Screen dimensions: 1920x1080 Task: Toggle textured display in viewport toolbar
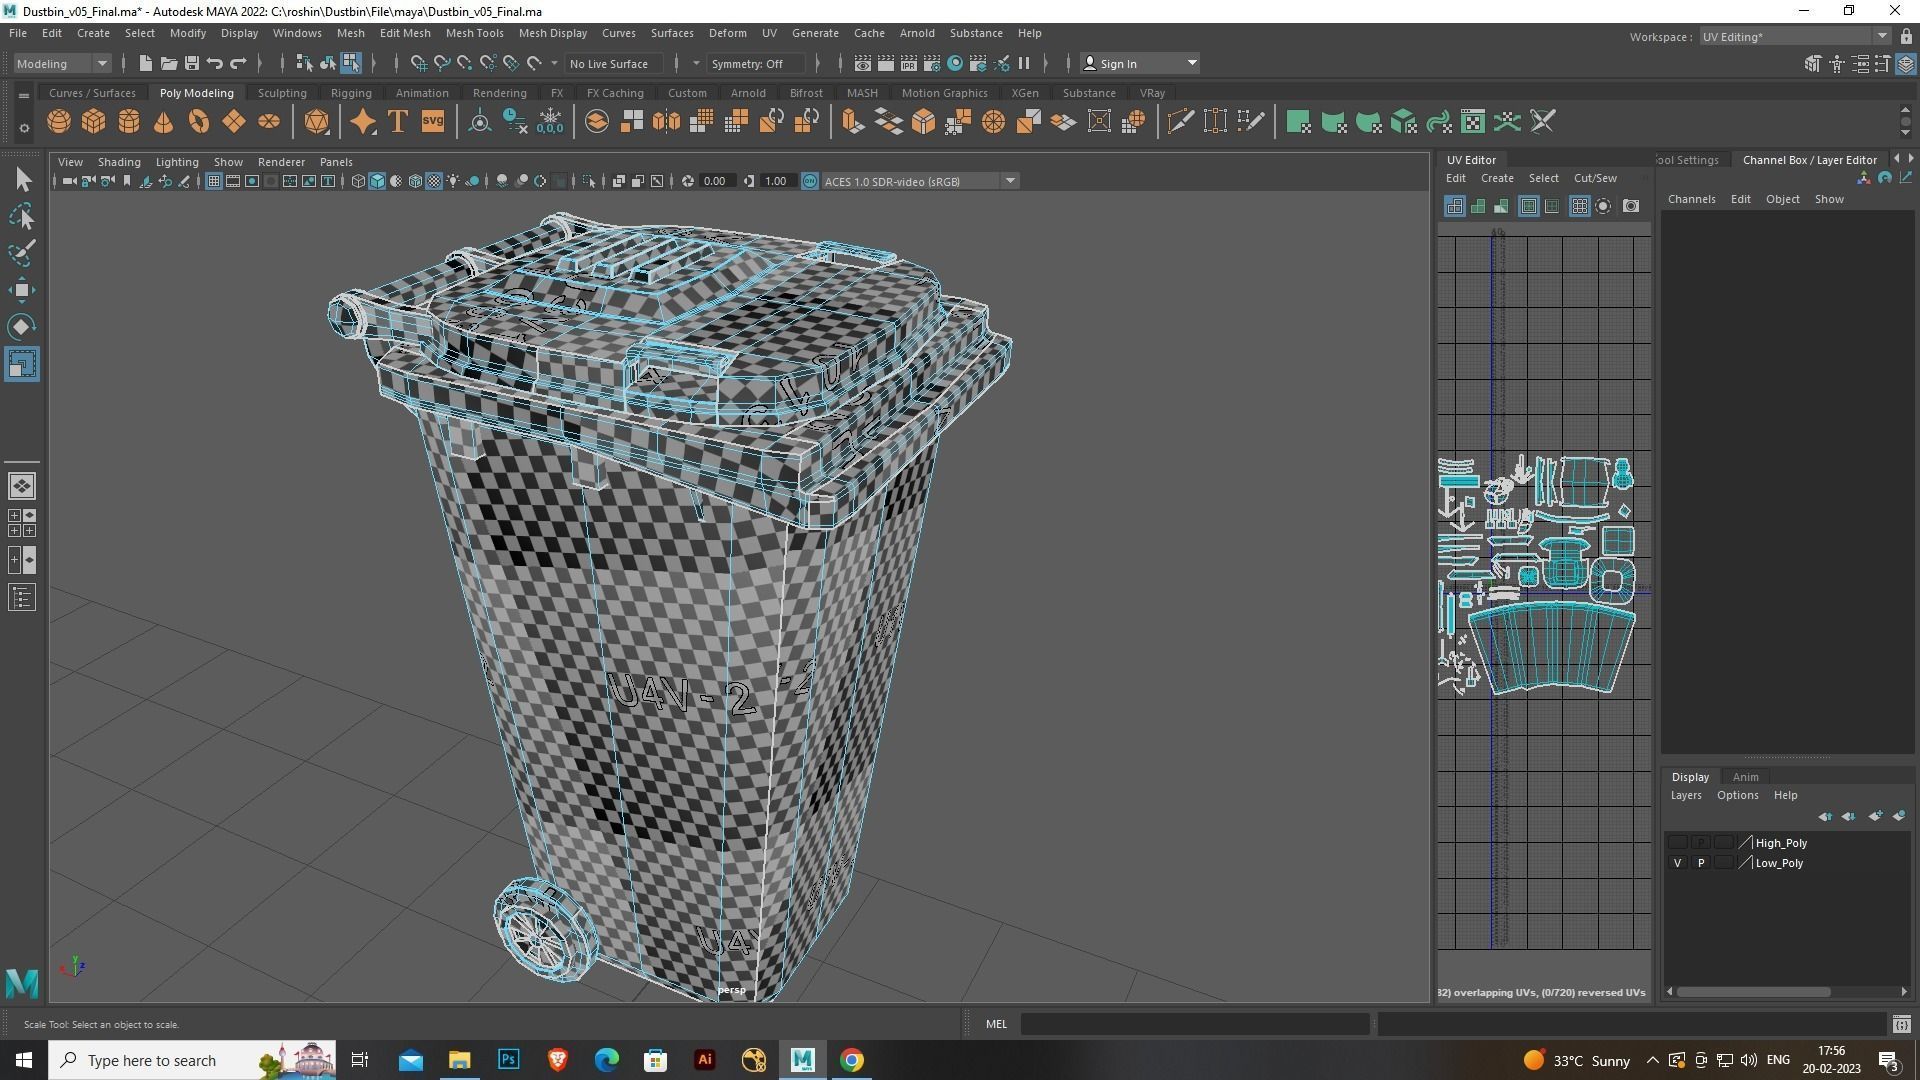tap(434, 181)
